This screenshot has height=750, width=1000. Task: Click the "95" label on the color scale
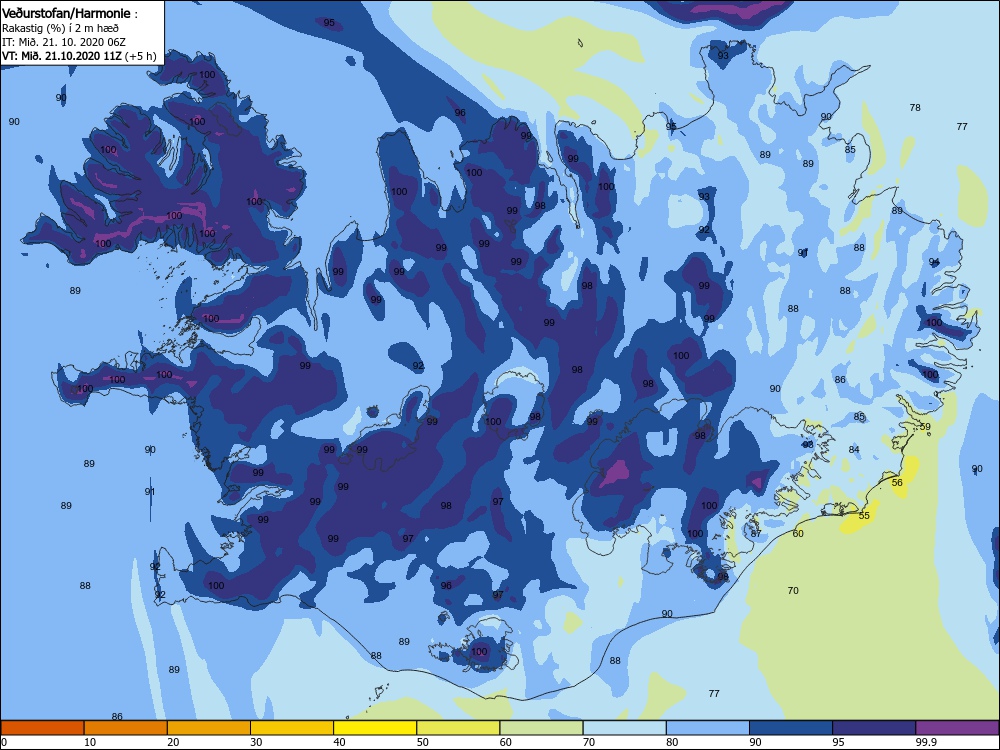[x=839, y=742]
